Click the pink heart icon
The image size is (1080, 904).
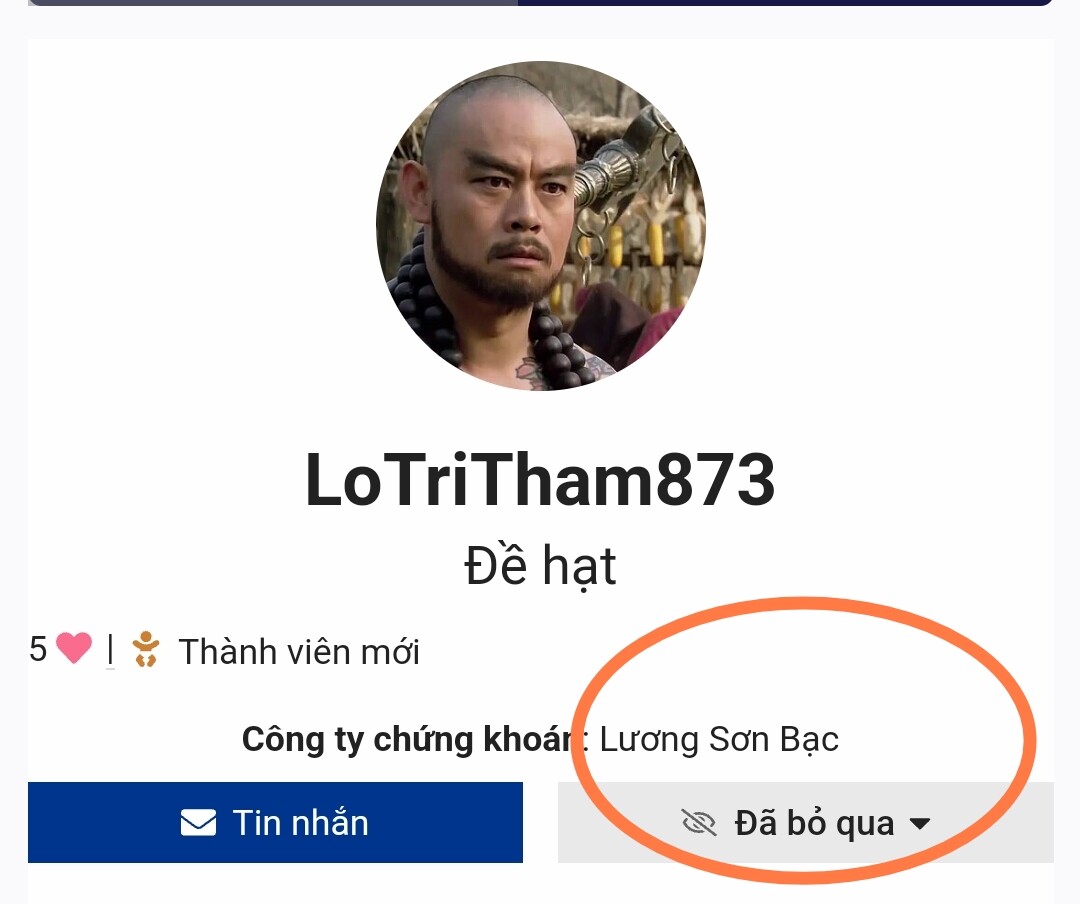coord(74,648)
